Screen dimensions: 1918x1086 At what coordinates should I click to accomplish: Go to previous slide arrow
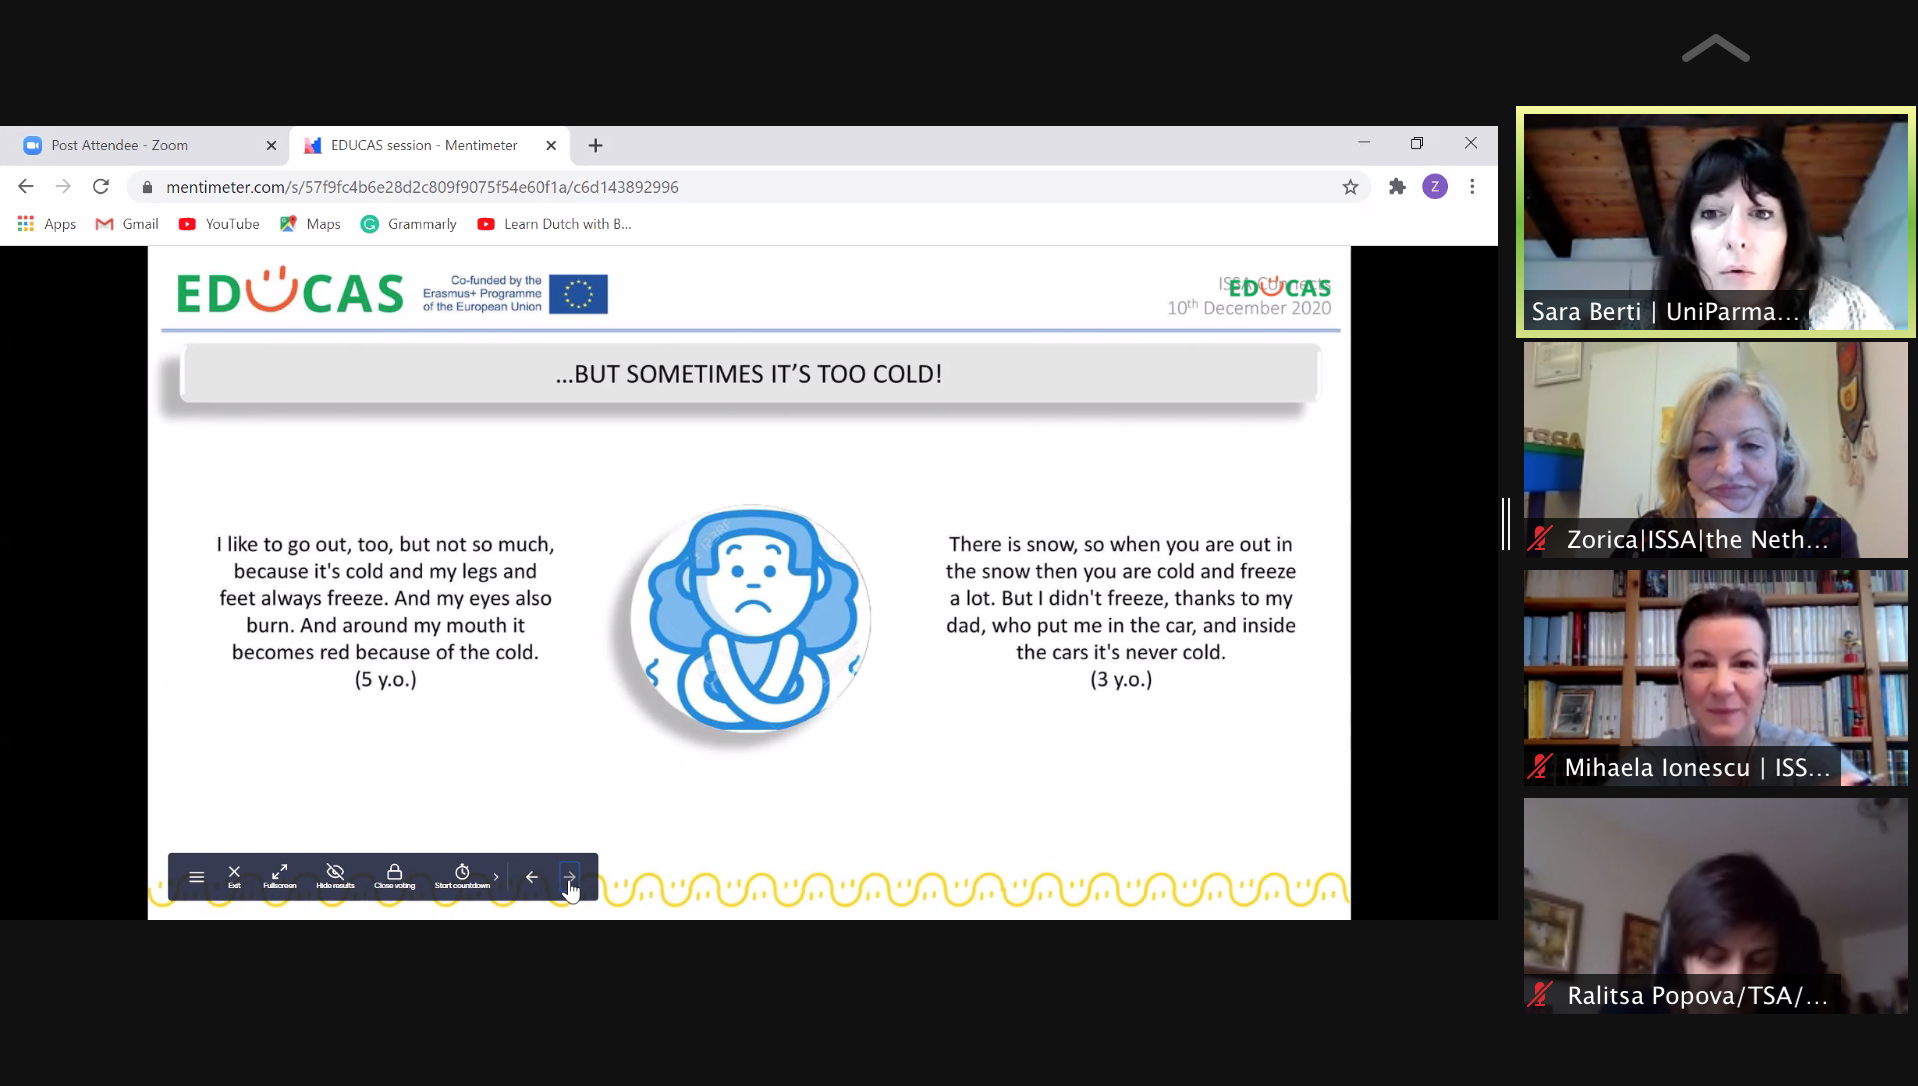[x=532, y=877]
